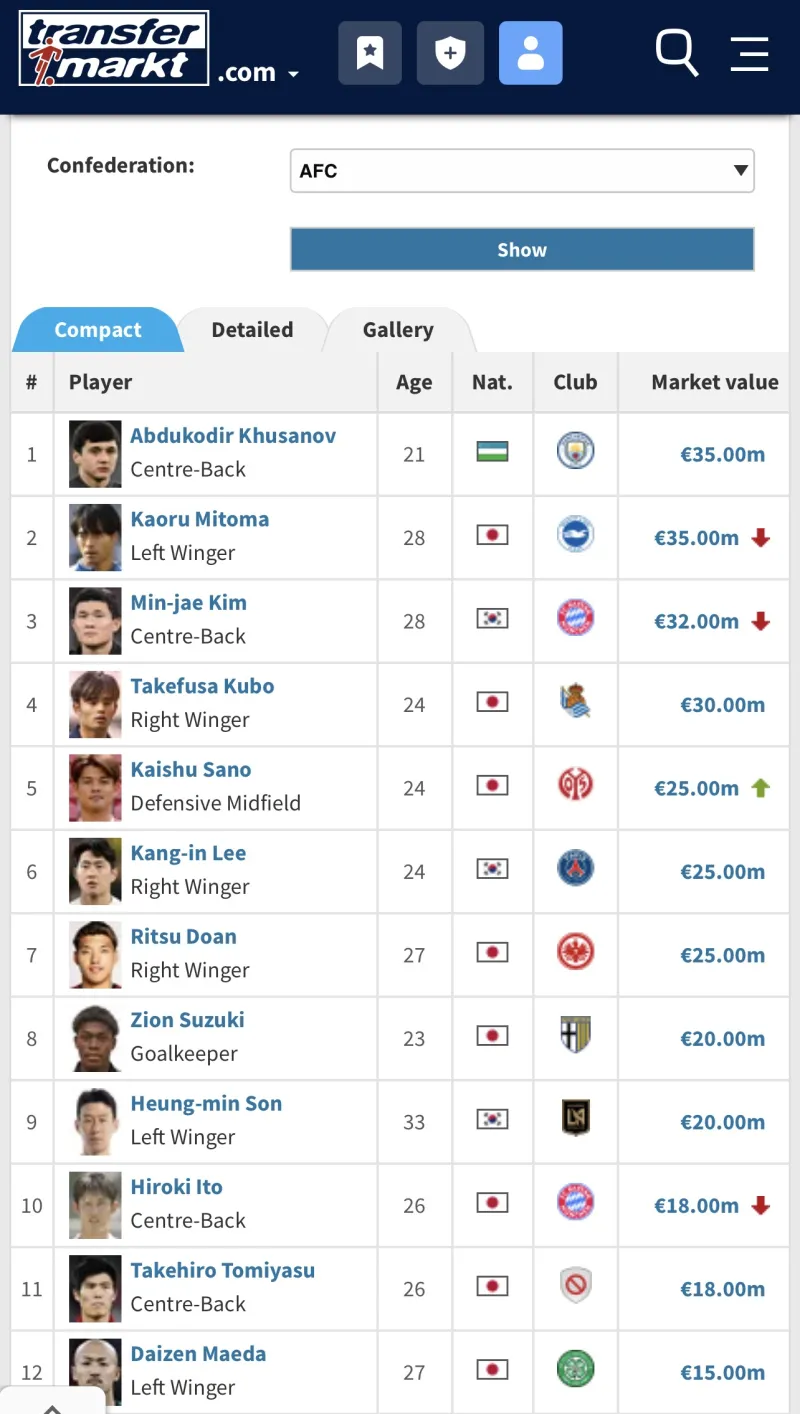
Task: Open Heung-min Son player link
Action: [206, 1103]
